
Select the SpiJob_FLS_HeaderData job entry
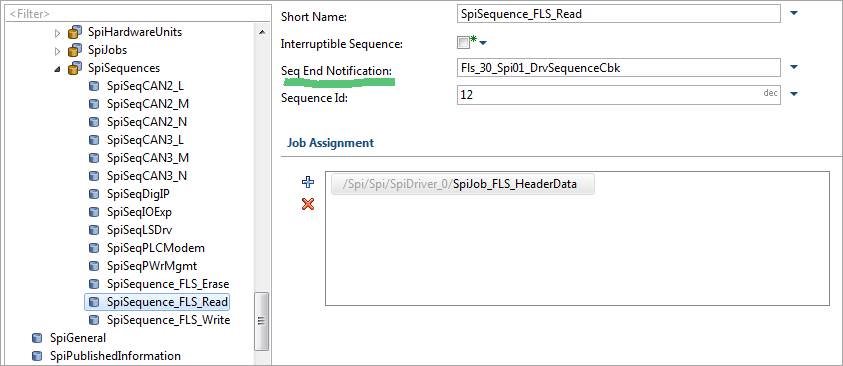click(x=463, y=184)
